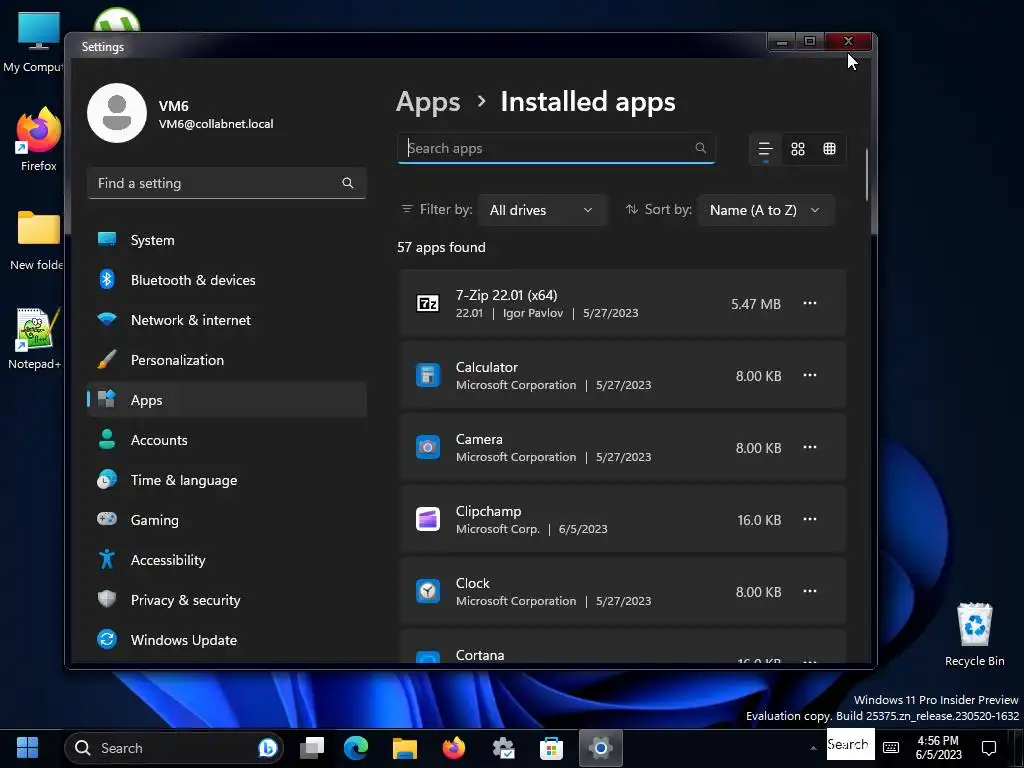This screenshot has height=768, width=1024.
Task: Open Windows Update settings
Action: [x=227, y=640]
